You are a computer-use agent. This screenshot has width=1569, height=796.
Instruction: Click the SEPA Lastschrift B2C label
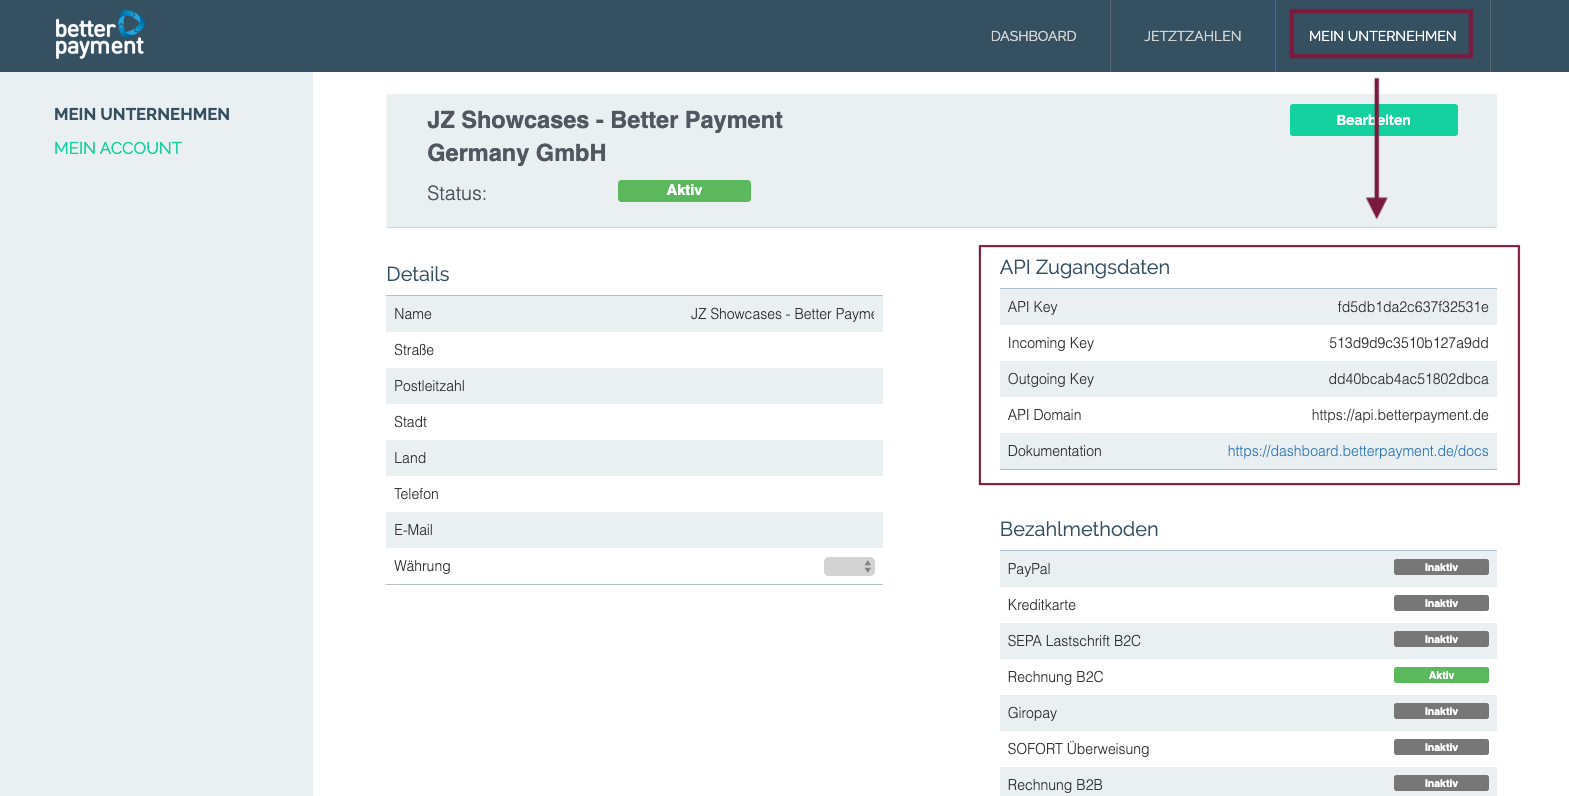1074,641
